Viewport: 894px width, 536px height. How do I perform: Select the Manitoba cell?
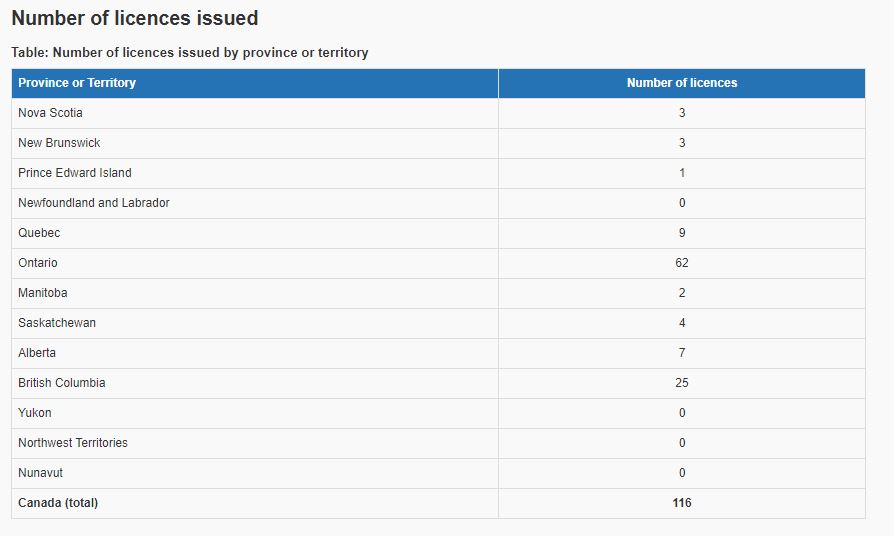click(x=43, y=293)
